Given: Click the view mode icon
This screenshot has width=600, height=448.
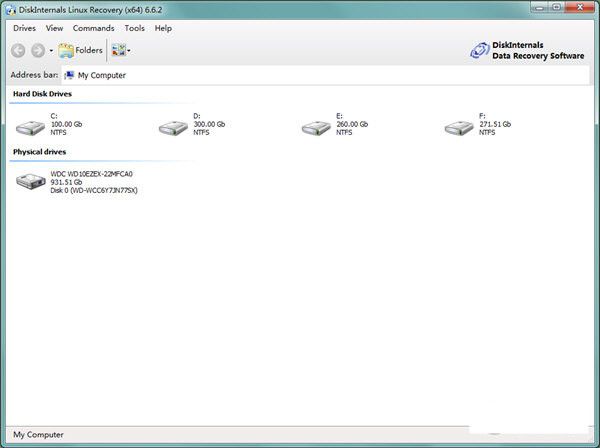Looking at the screenshot, I should tap(118, 50).
